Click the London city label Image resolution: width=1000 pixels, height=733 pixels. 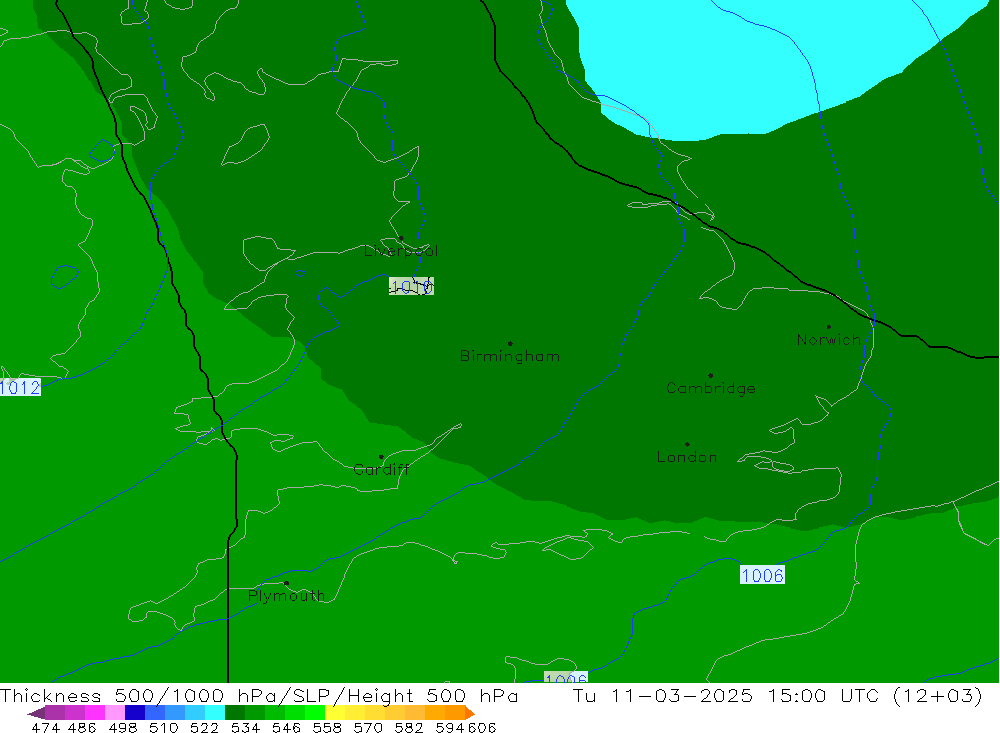(x=687, y=457)
